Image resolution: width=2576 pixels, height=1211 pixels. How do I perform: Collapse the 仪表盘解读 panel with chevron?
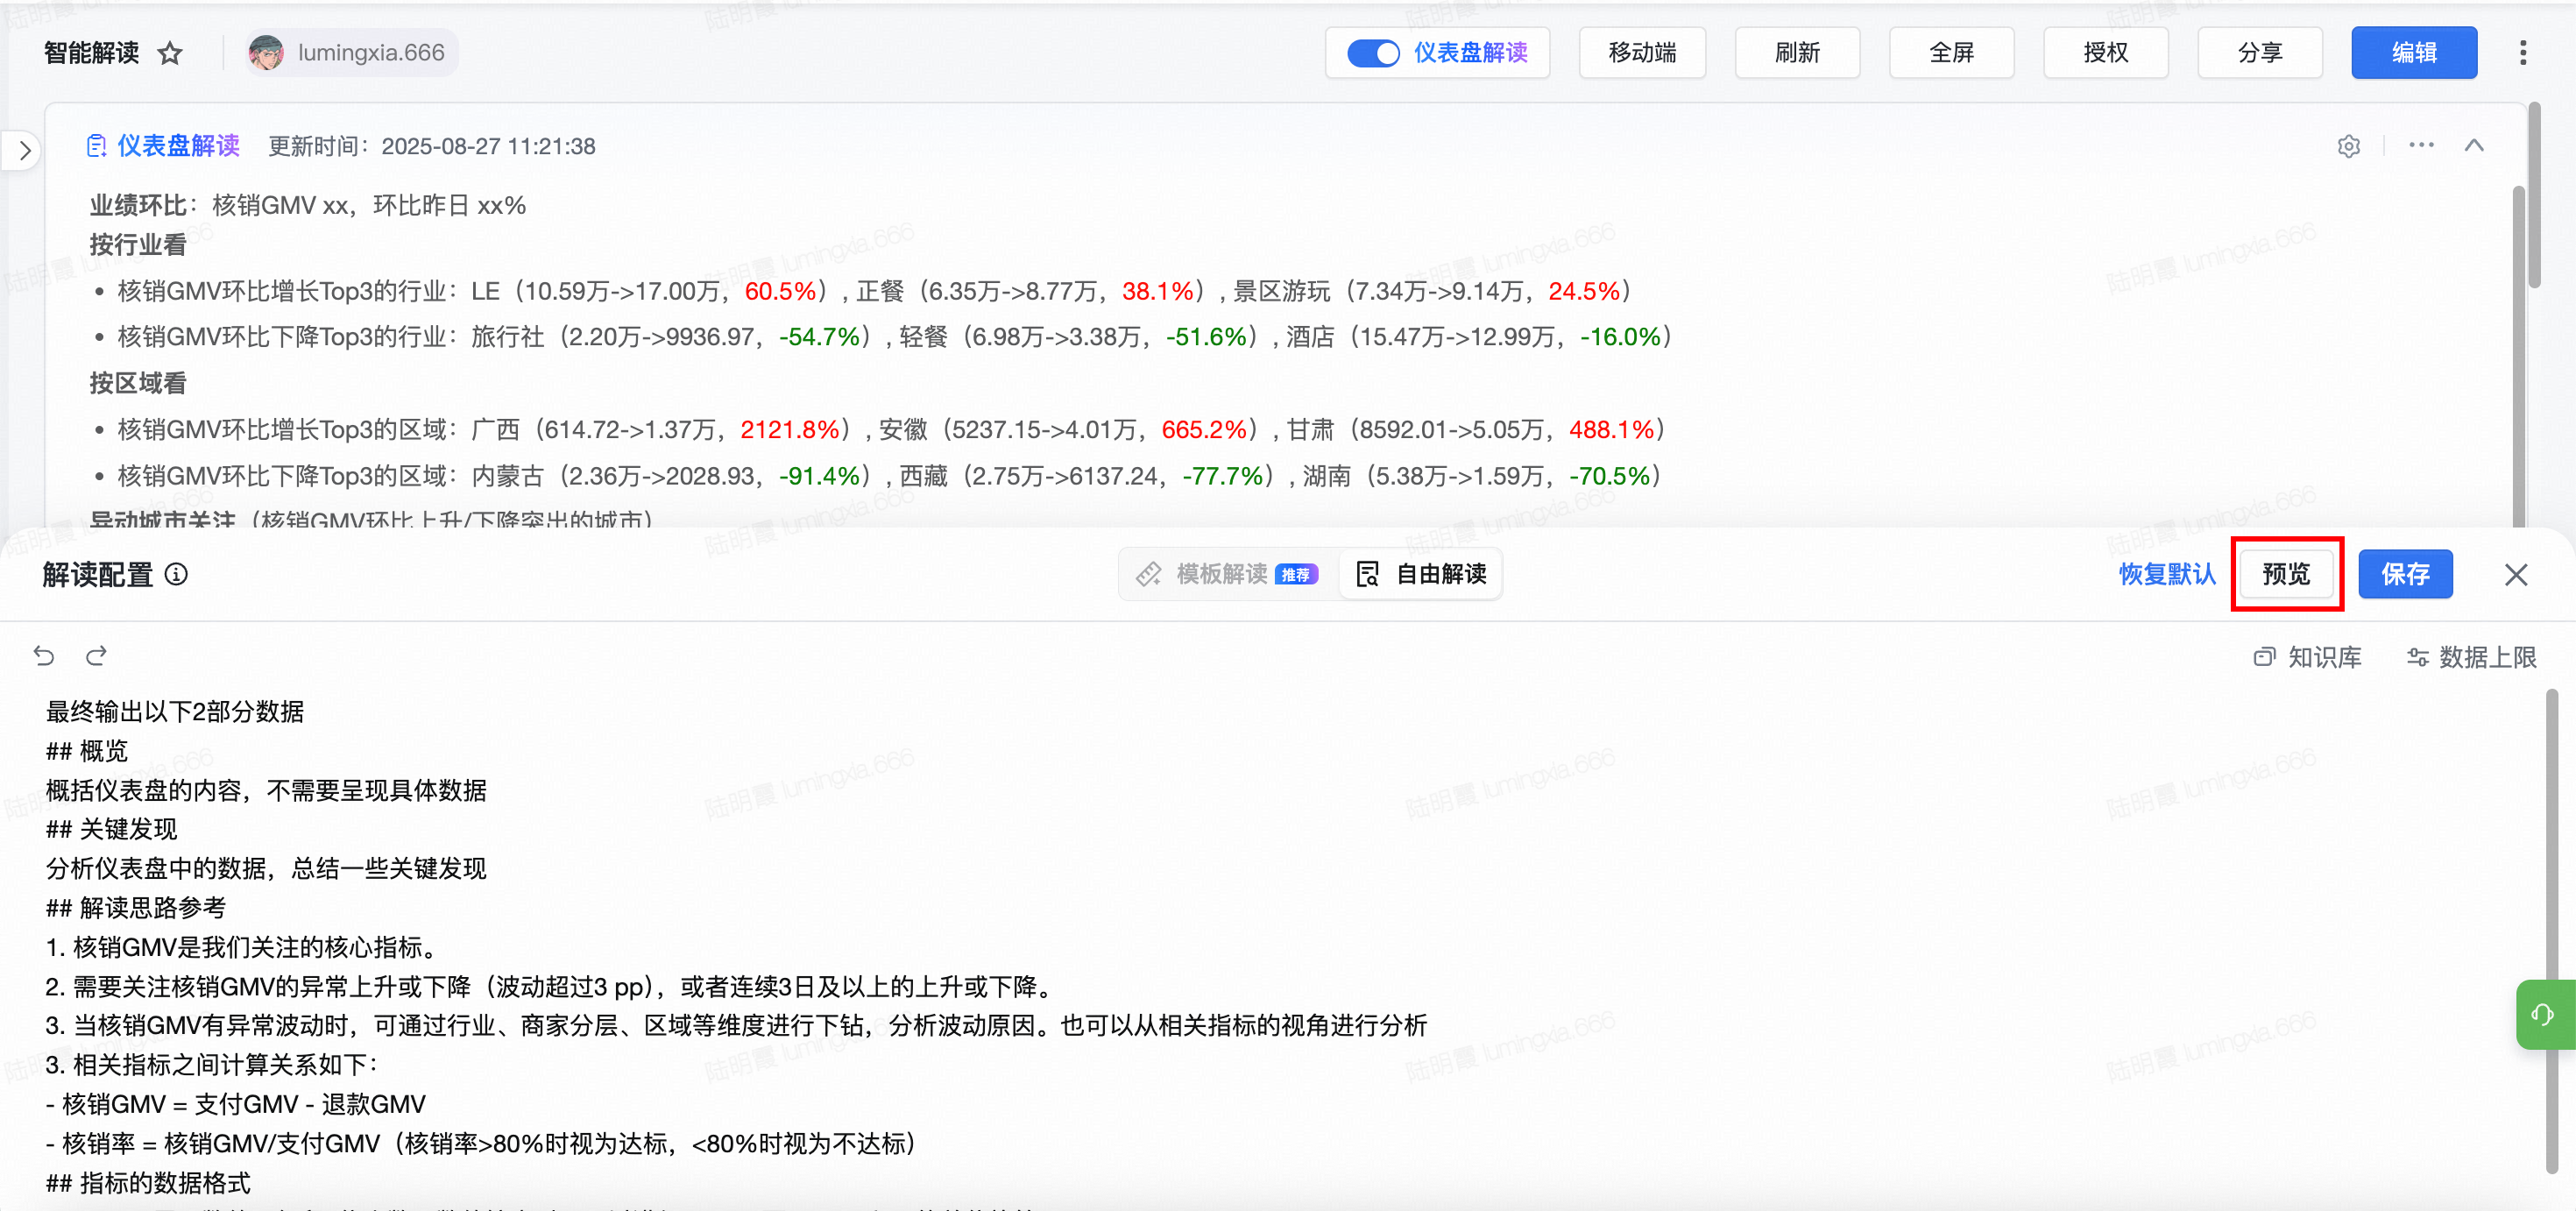click(x=2474, y=146)
